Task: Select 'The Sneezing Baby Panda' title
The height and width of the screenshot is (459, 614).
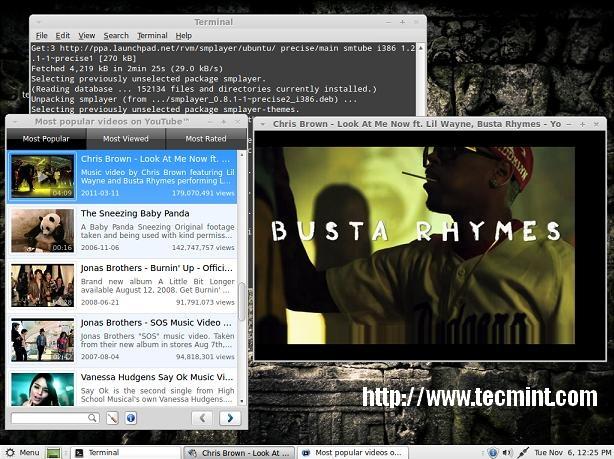Action: pos(135,213)
